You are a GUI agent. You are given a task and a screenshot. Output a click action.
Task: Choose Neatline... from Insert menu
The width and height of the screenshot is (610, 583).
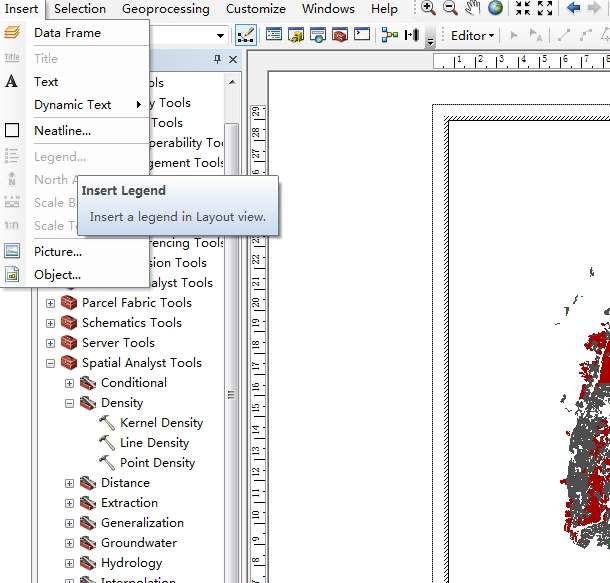pyautogui.click(x=75, y=131)
